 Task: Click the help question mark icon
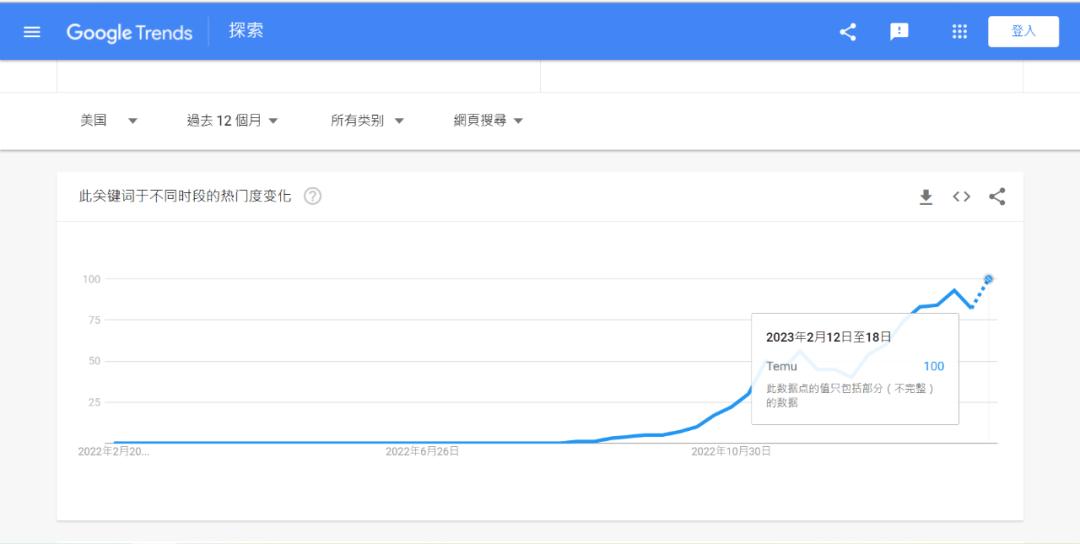[x=313, y=196]
